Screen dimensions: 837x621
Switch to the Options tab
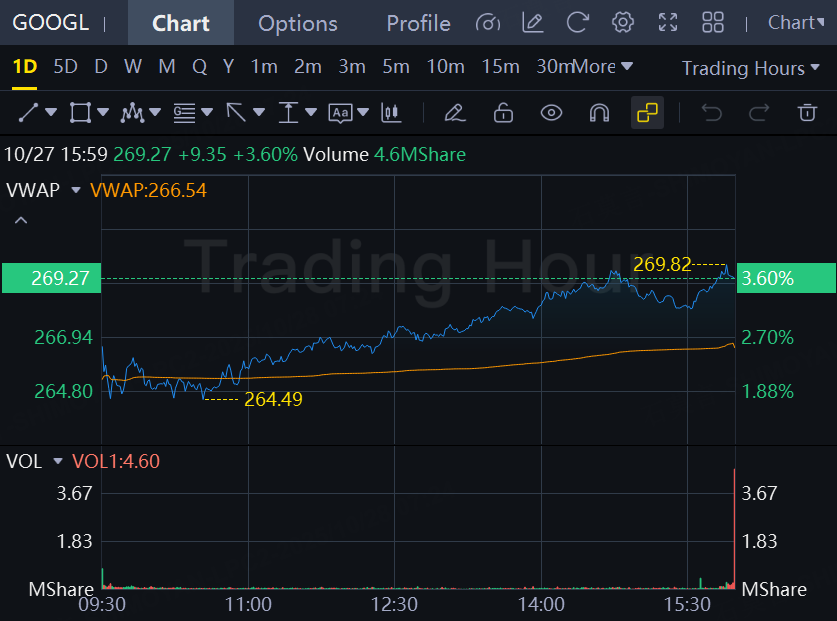coord(298,23)
